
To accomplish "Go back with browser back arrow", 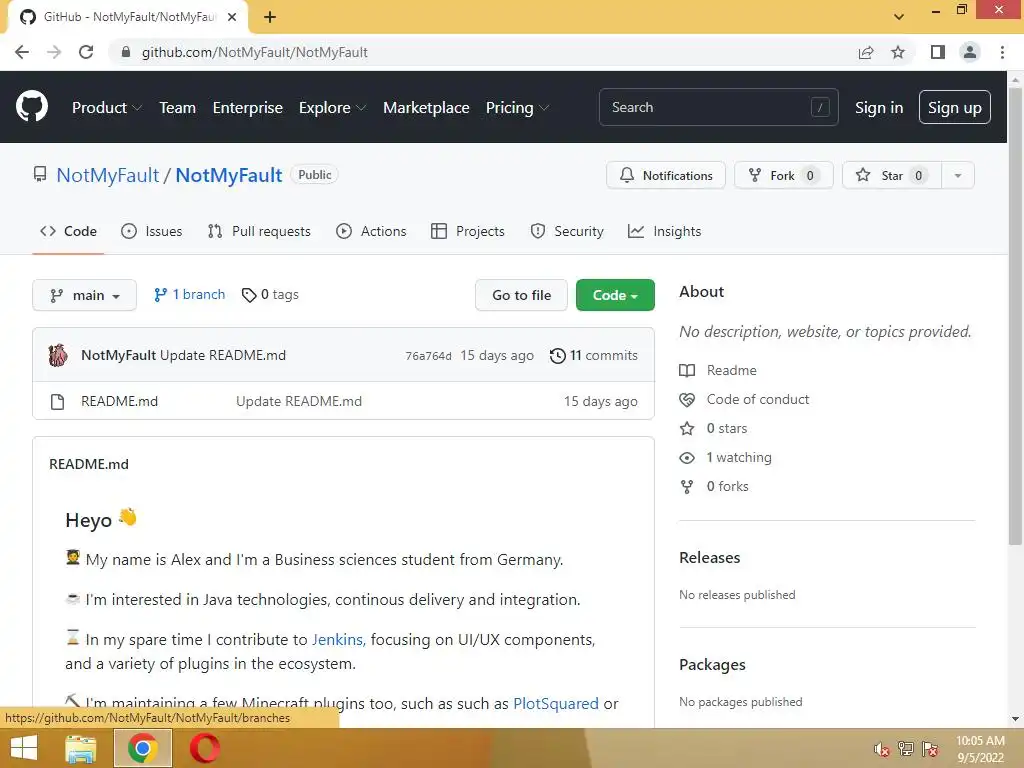I will coord(22,52).
